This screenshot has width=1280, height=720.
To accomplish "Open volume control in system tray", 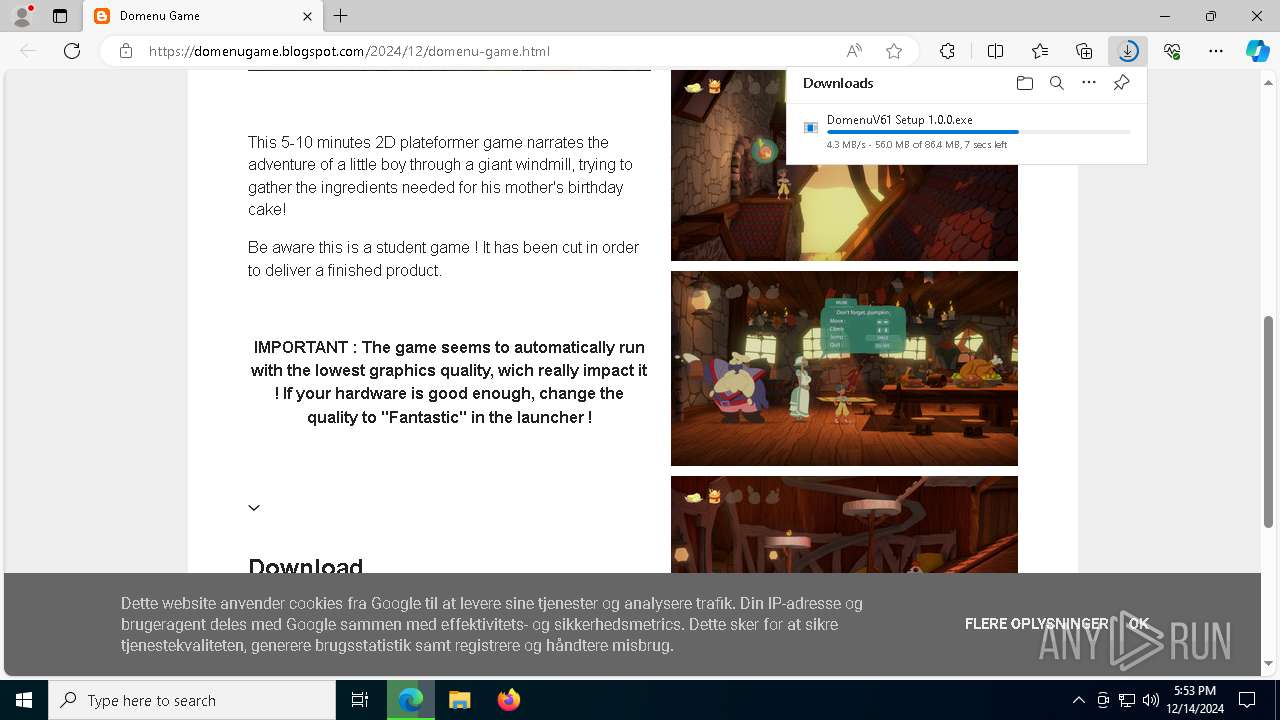I will 1150,700.
